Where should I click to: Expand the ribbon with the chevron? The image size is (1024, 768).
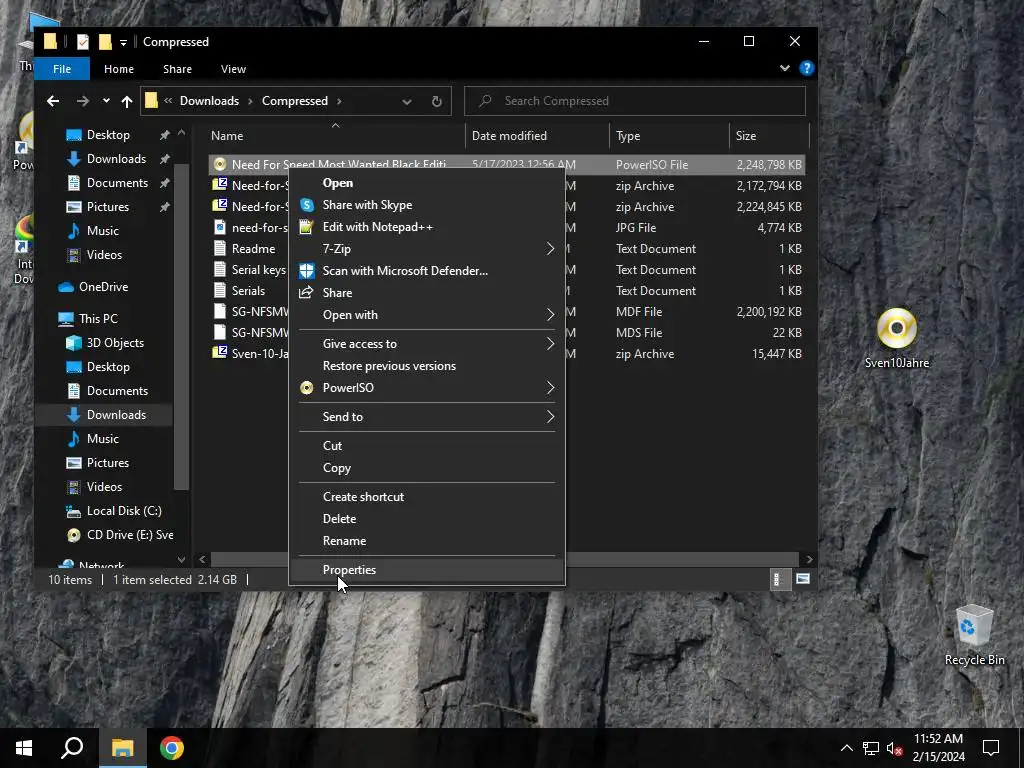click(x=785, y=68)
